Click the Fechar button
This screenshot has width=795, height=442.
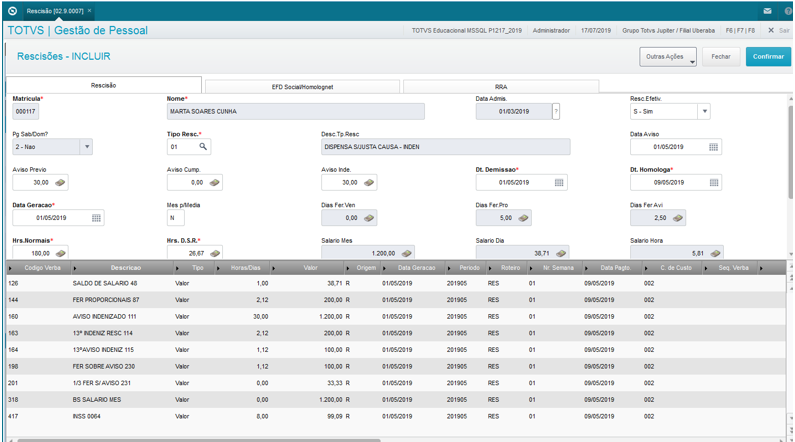click(x=721, y=57)
